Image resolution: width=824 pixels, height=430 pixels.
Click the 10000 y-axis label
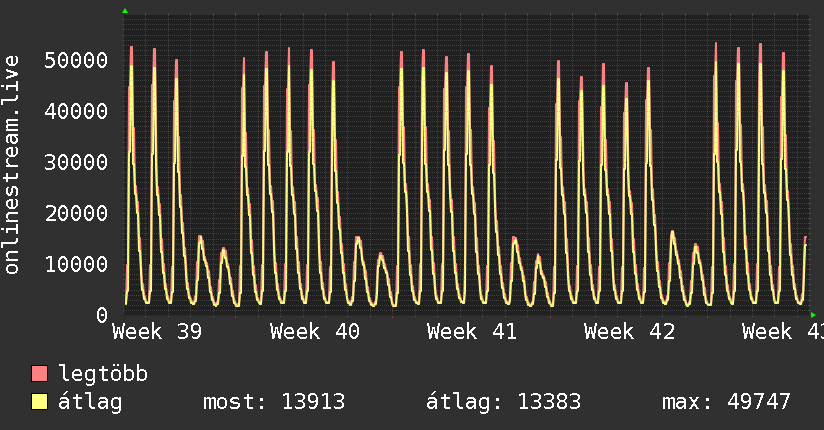(76, 264)
